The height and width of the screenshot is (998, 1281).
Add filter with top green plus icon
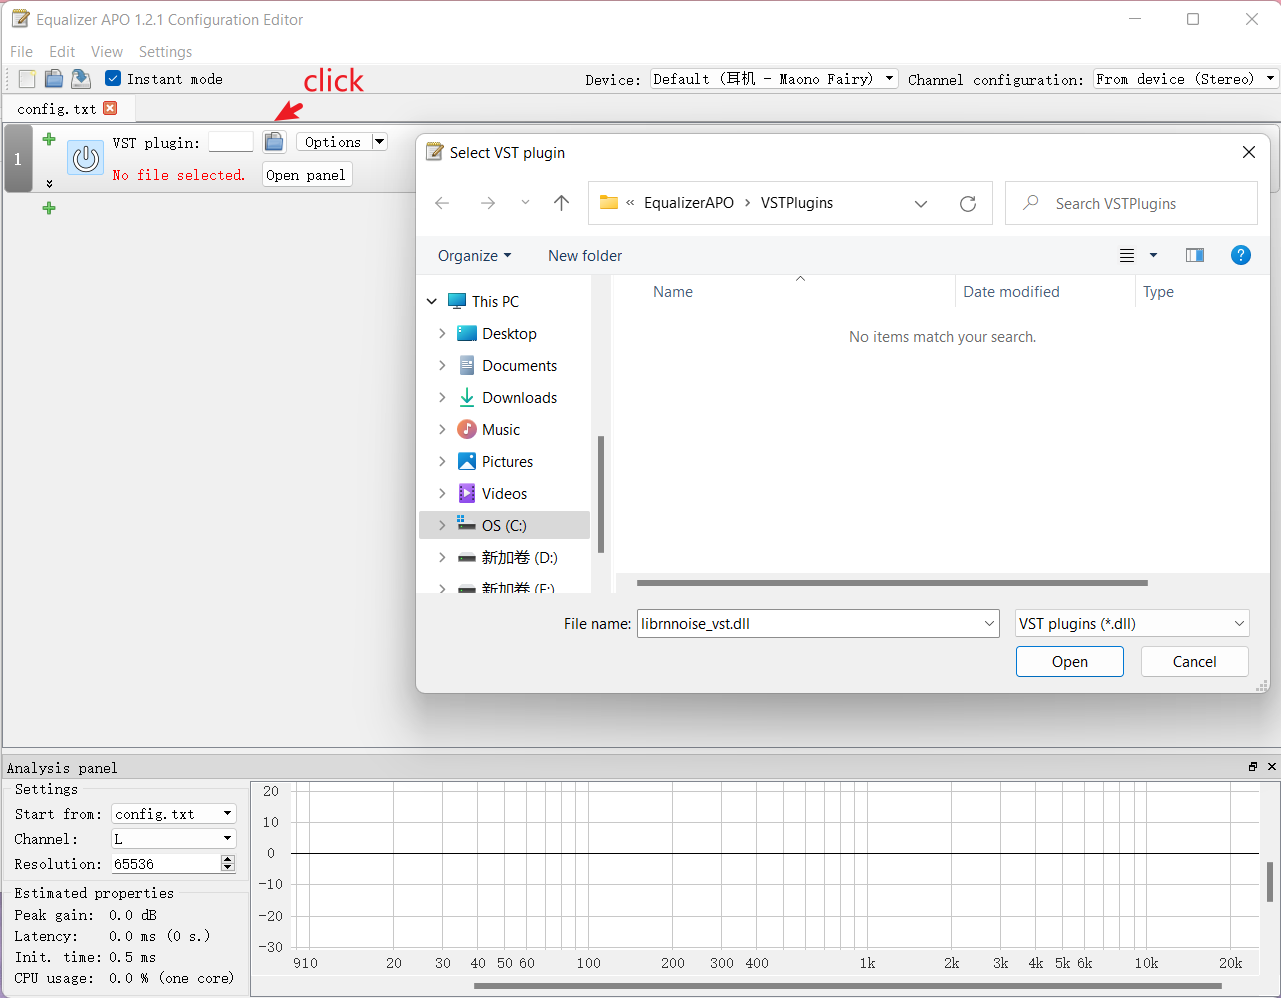click(x=49, y=139)
